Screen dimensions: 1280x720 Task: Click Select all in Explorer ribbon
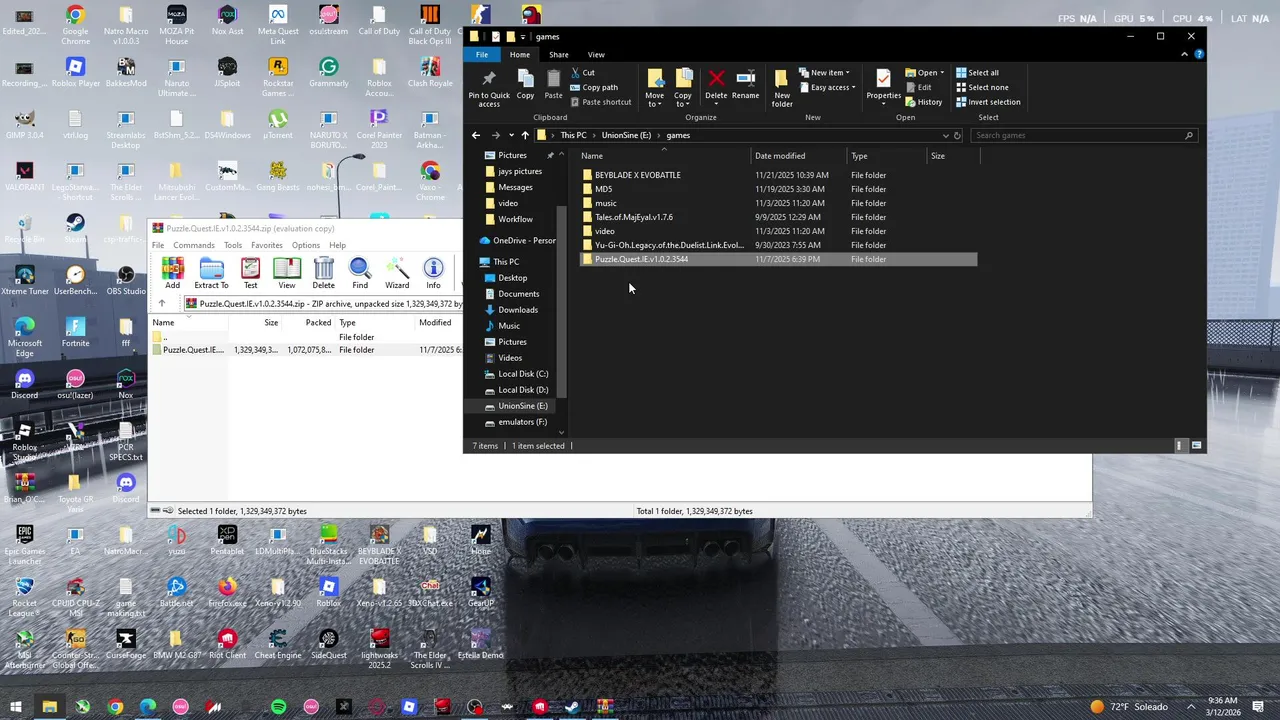pos(977,73)
